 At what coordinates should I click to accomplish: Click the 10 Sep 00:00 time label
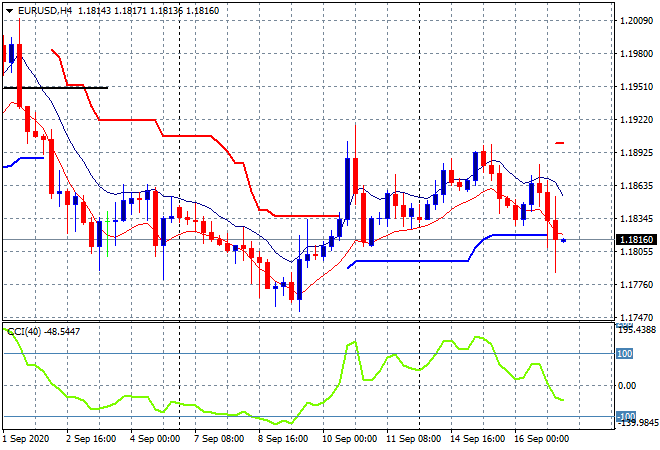pyautogui.click(x=349, y=439)
